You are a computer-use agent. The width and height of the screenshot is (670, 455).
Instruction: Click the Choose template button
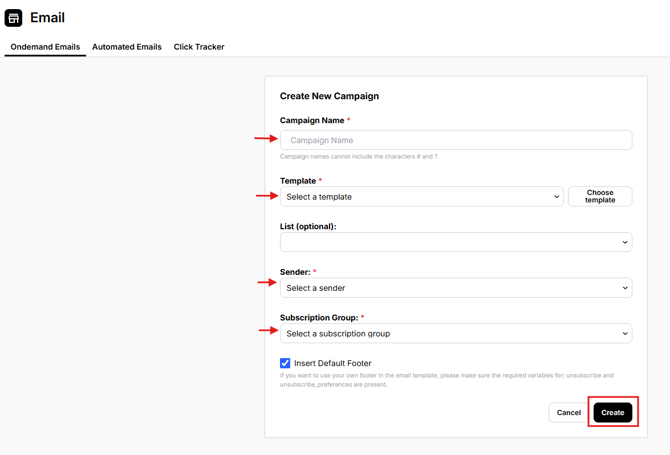600,197
